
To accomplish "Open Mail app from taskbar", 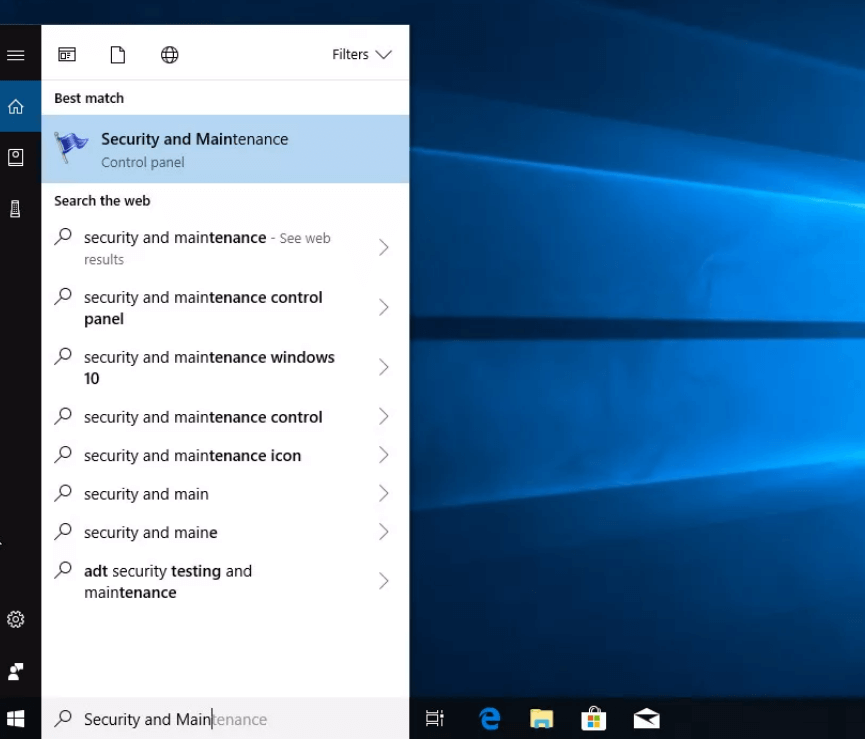I will pyautogui.click(x=647, y=719).
